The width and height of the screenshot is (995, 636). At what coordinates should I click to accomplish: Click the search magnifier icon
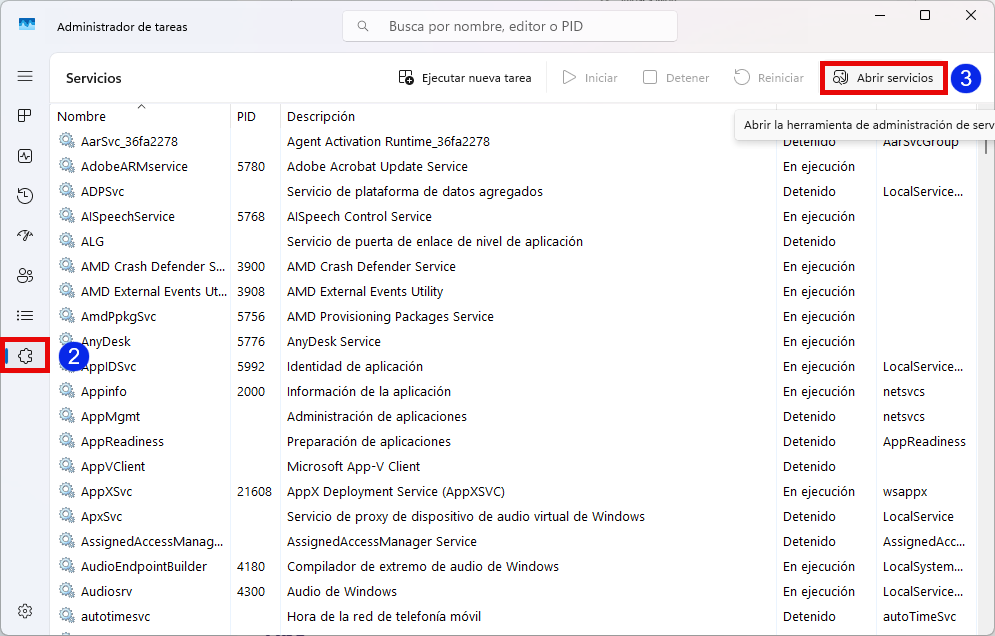pos(363,26)
